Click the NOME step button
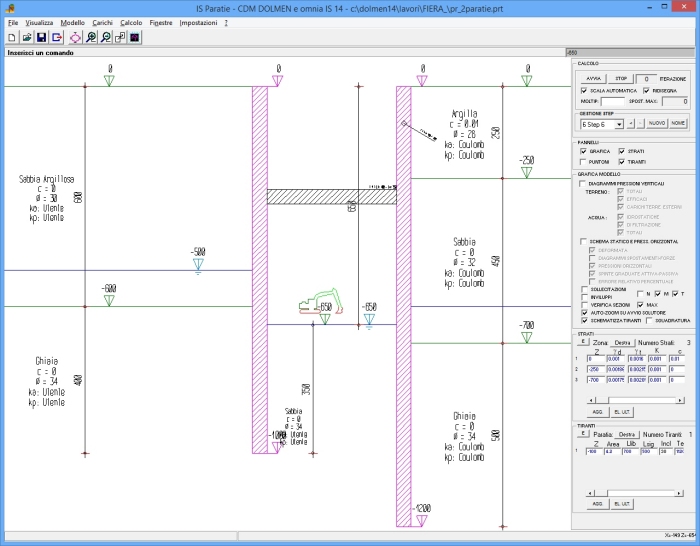700x546 pixels. (678, 123)
